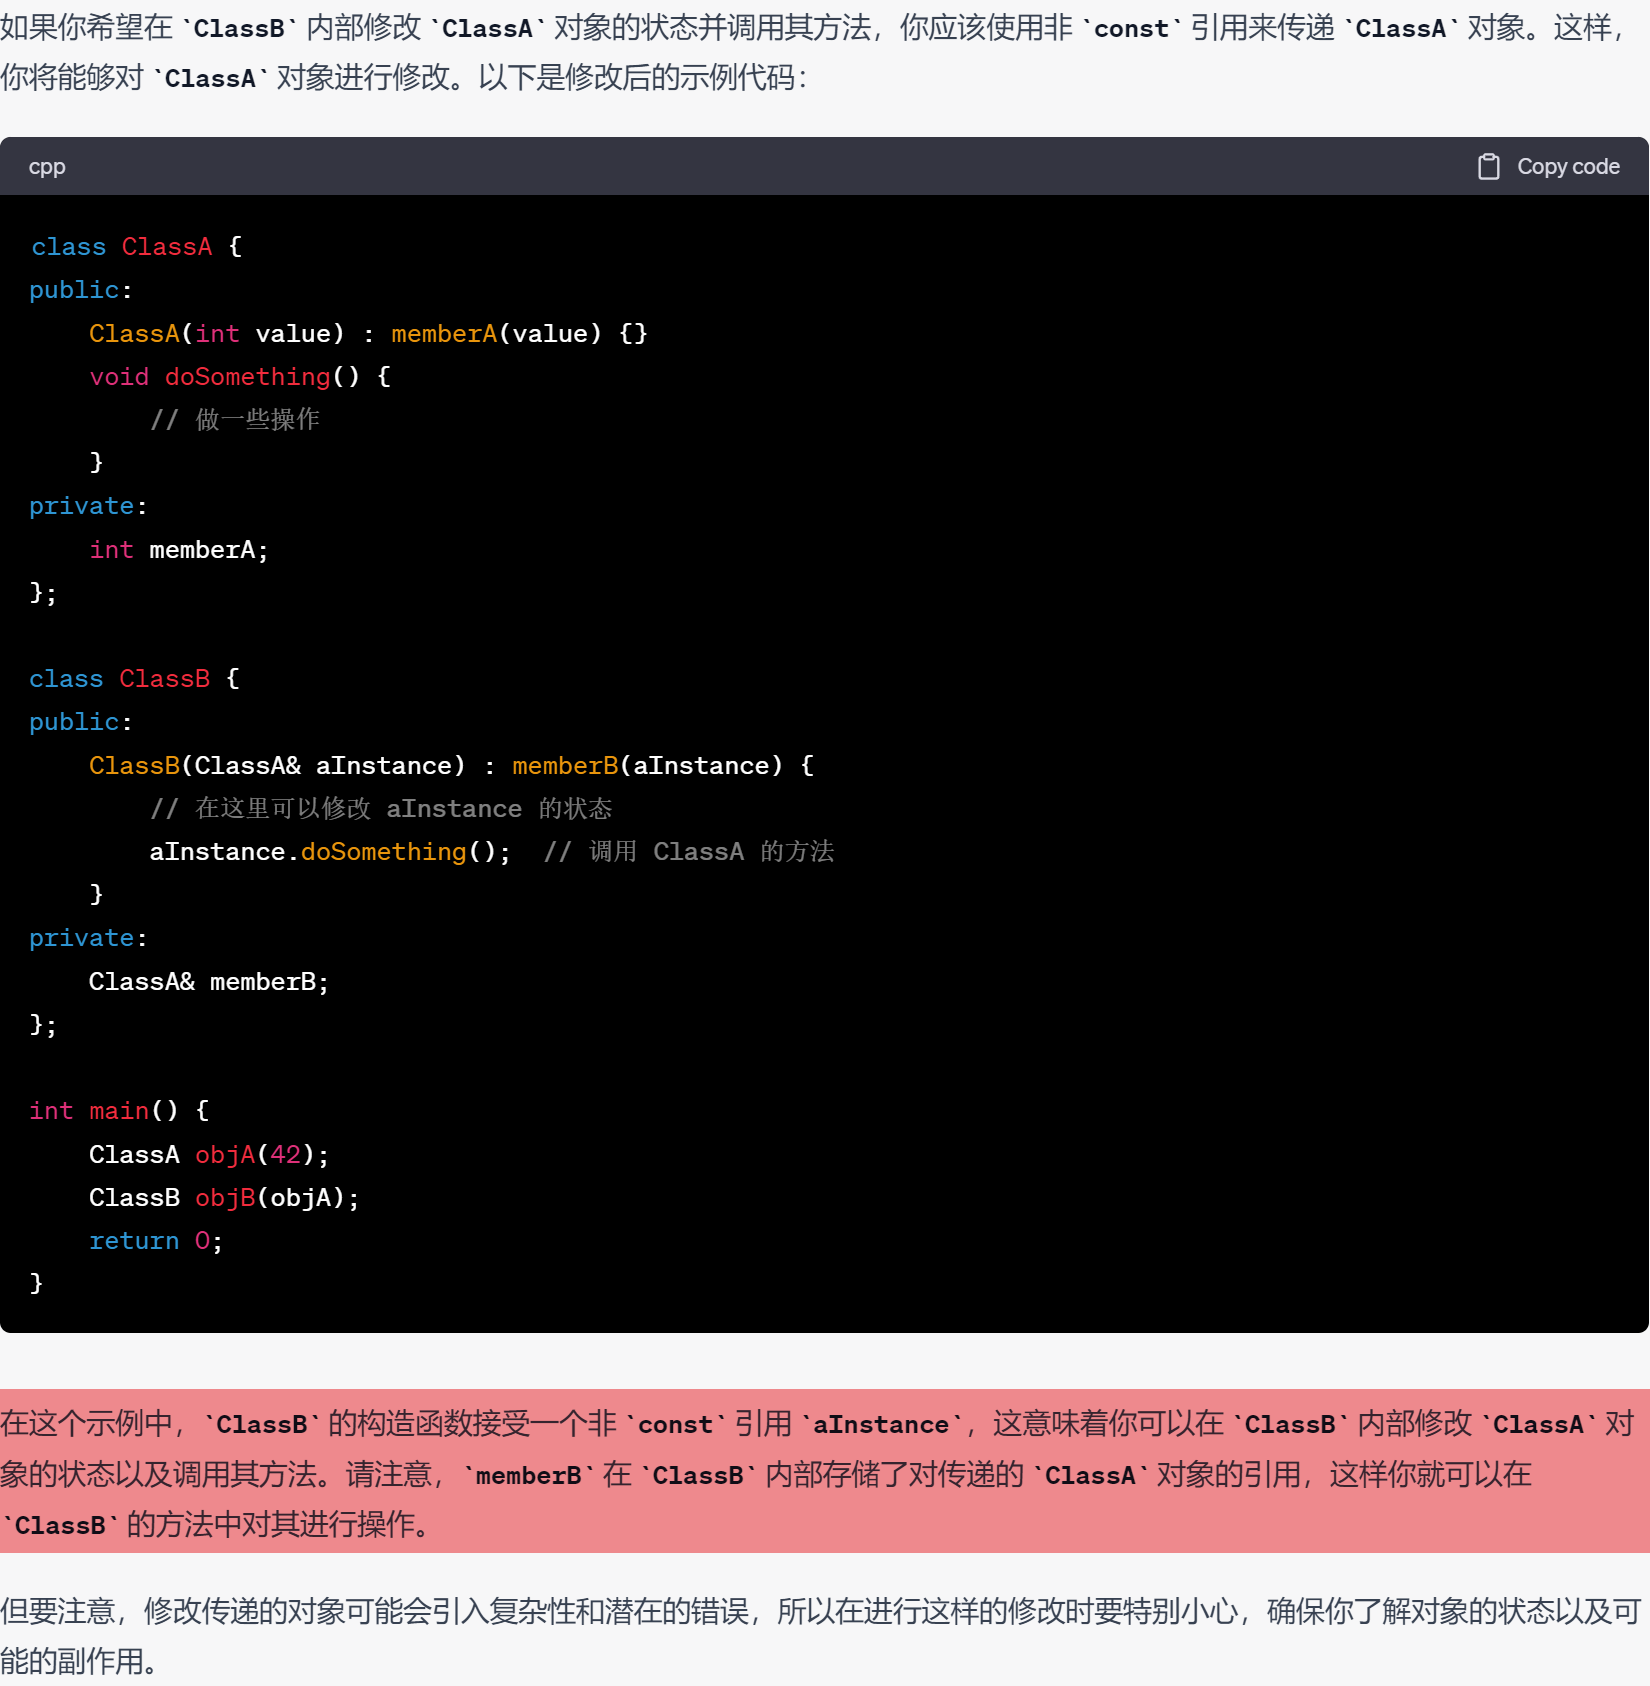
Task: Click the 'int memberA;' line
Action: 179,550
